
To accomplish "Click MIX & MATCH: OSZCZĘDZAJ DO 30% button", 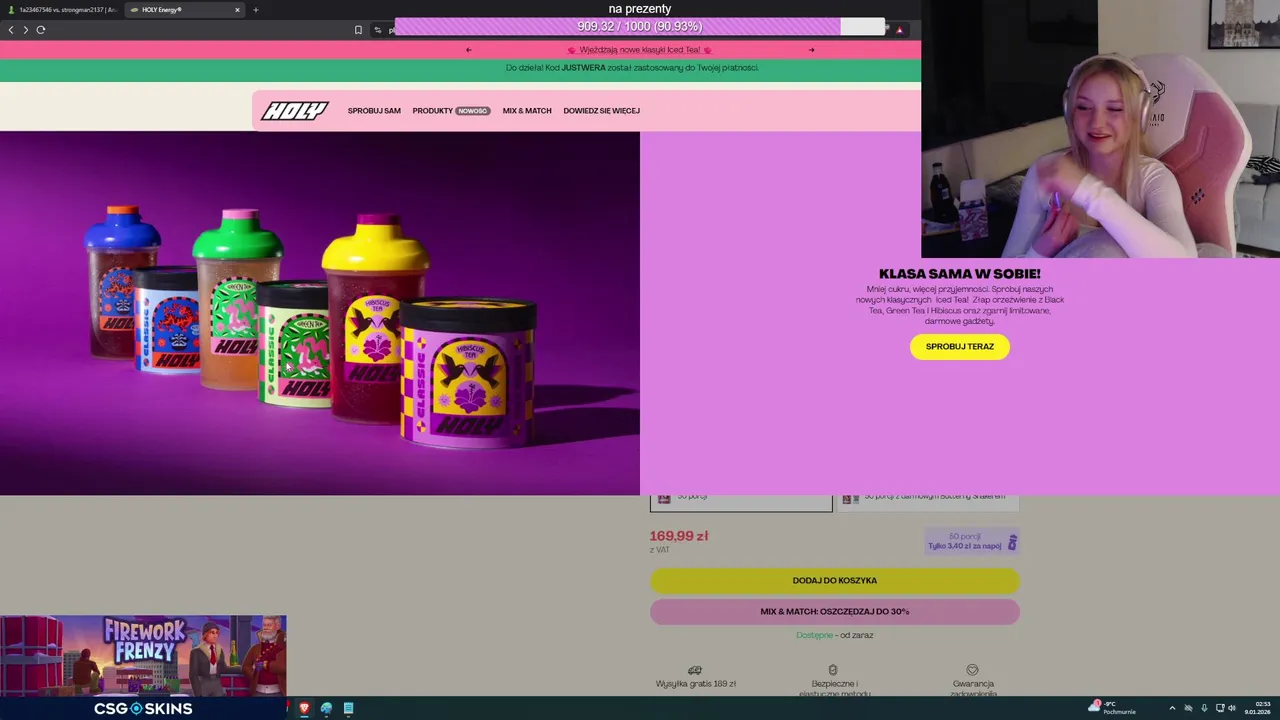I will [835, 611].
